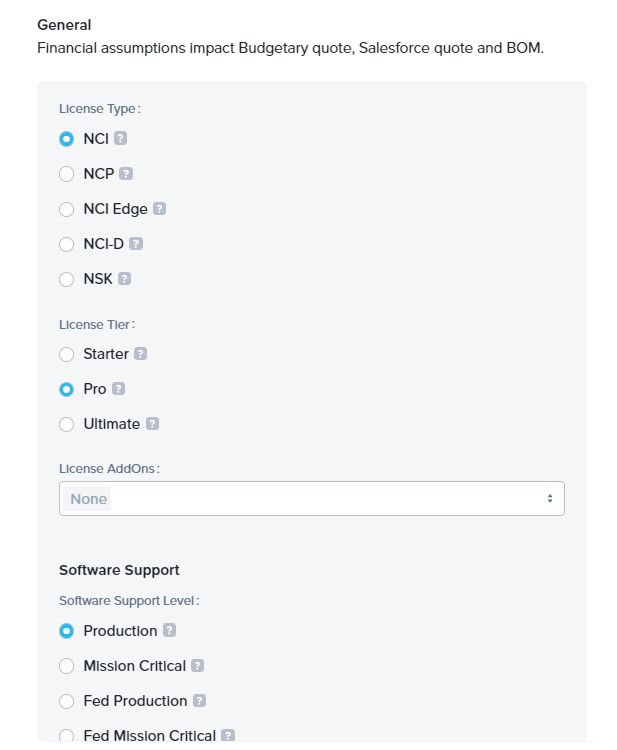Click the NCI-D help icon
Screen dimensions: 617x750
136,244
